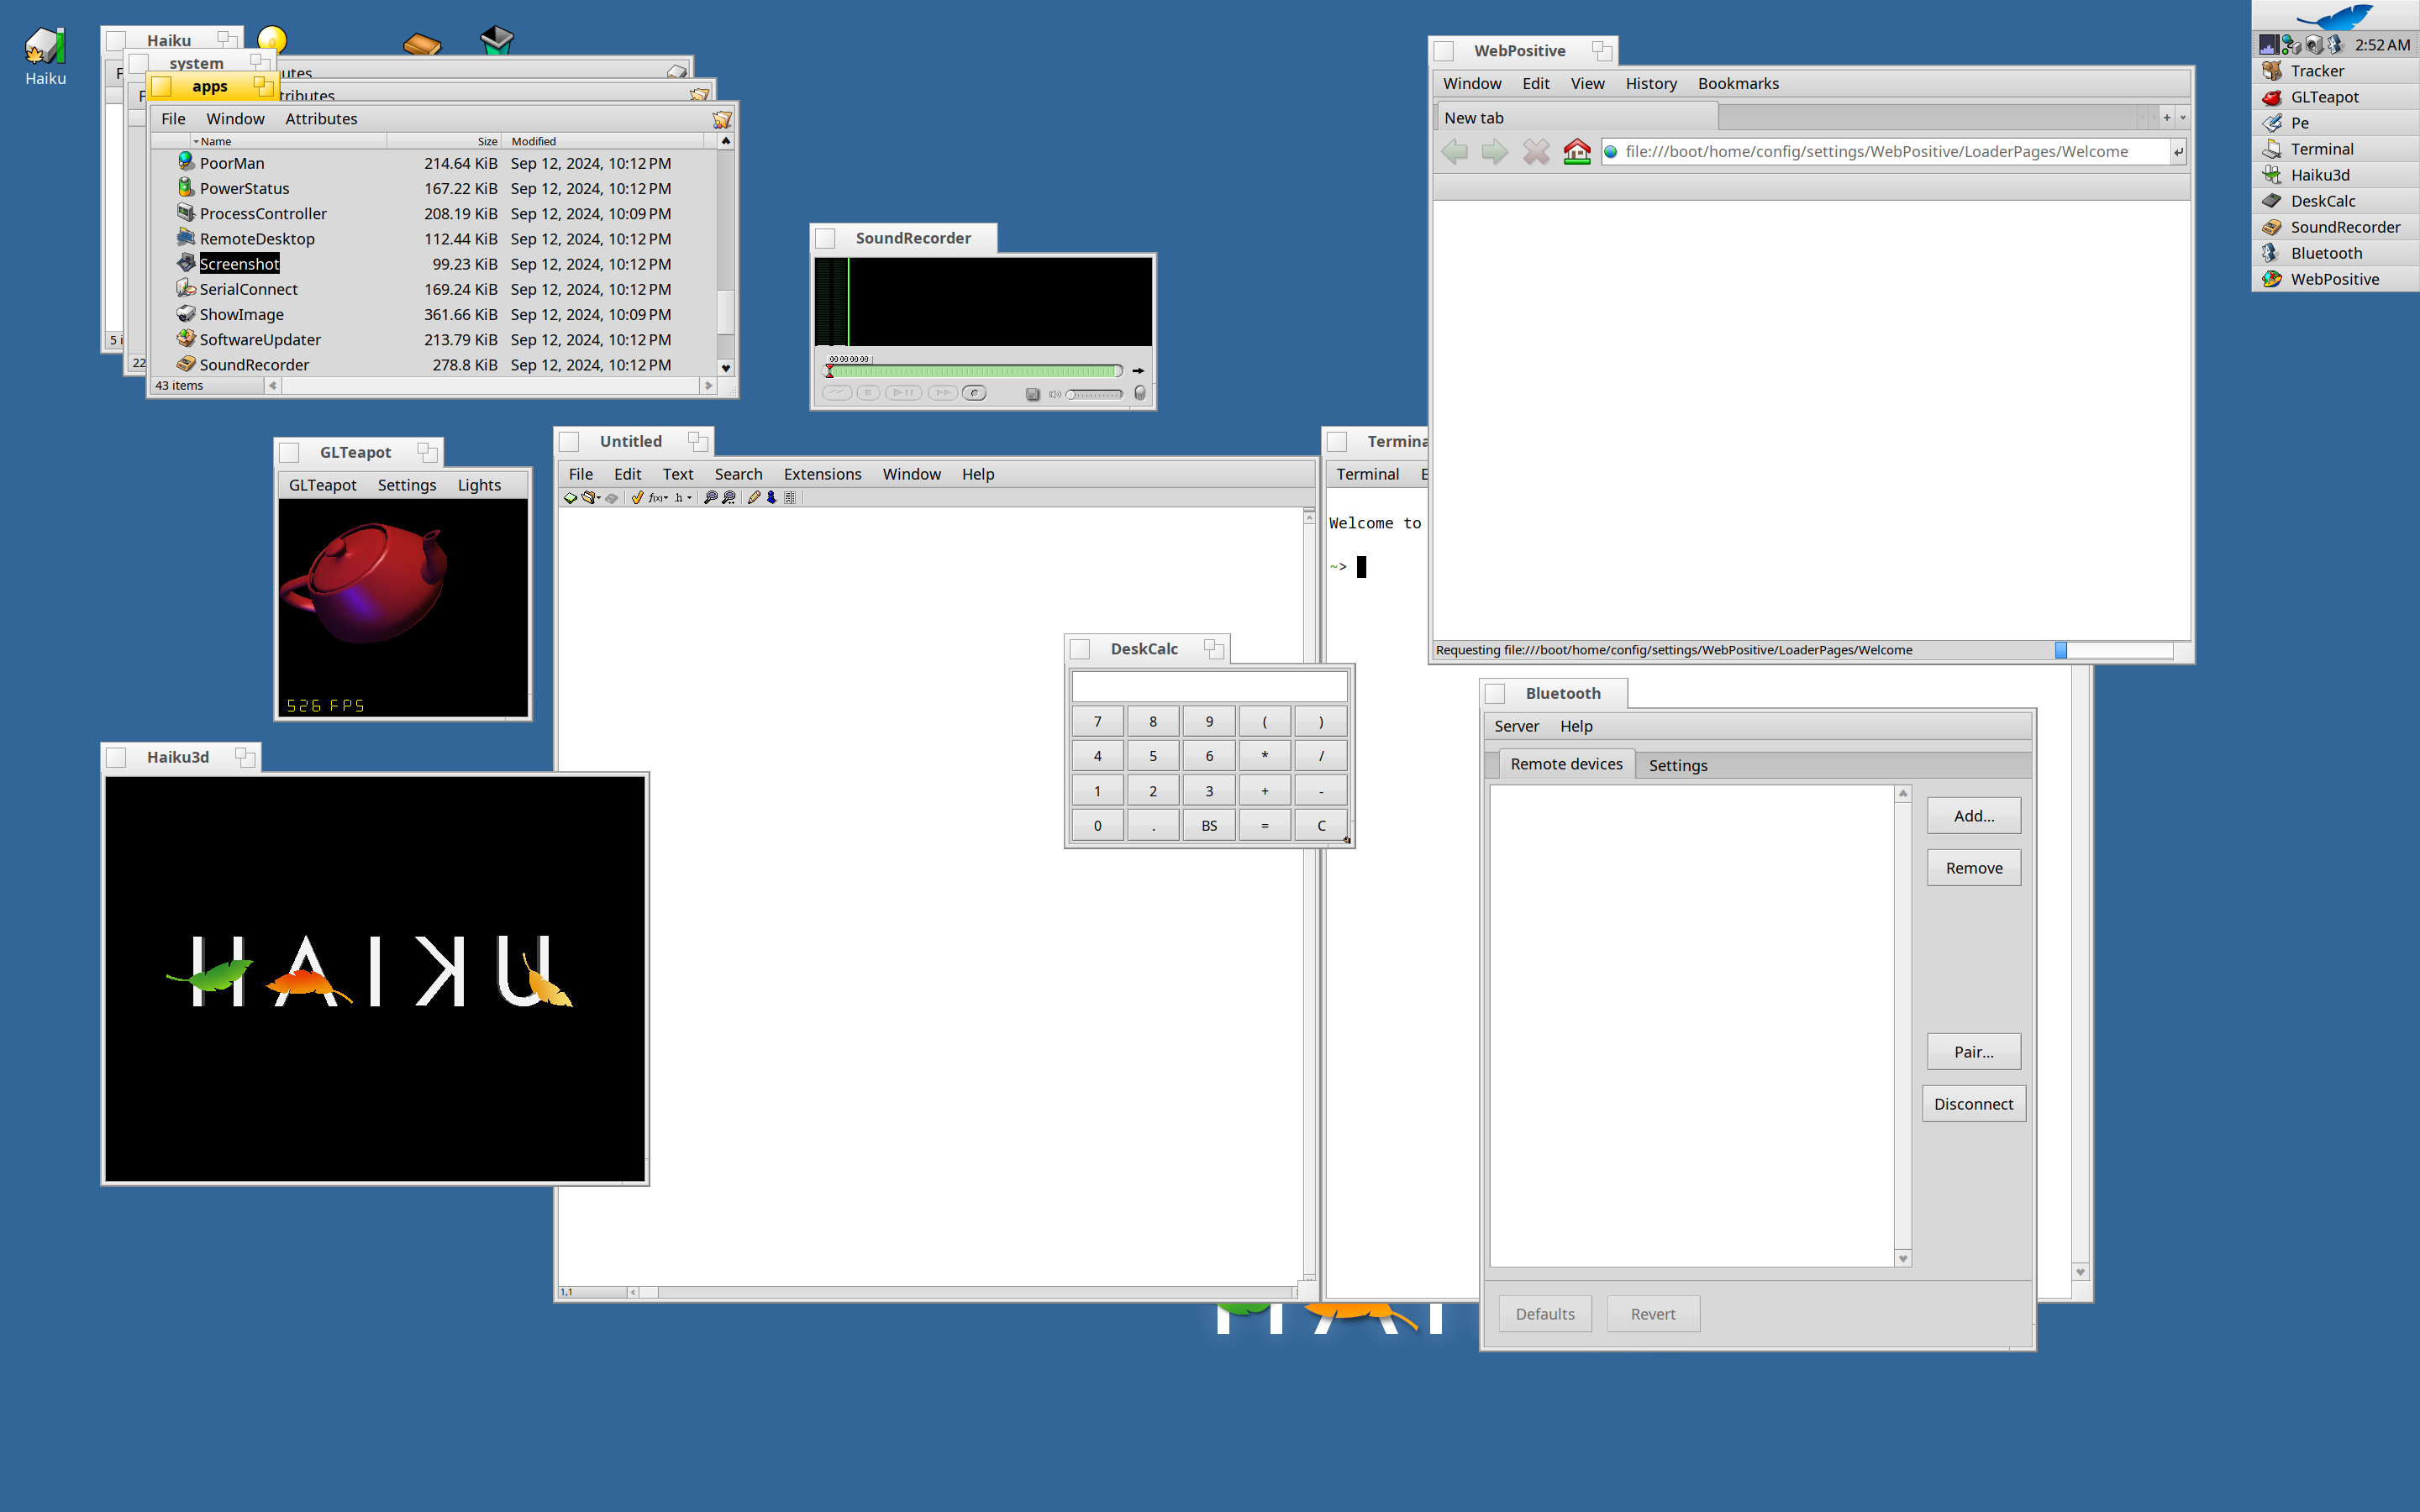The image size is (2420, 1512).
Task: Select the WebPositive entry in Deskbar
Action: (x=2335, y=279)
